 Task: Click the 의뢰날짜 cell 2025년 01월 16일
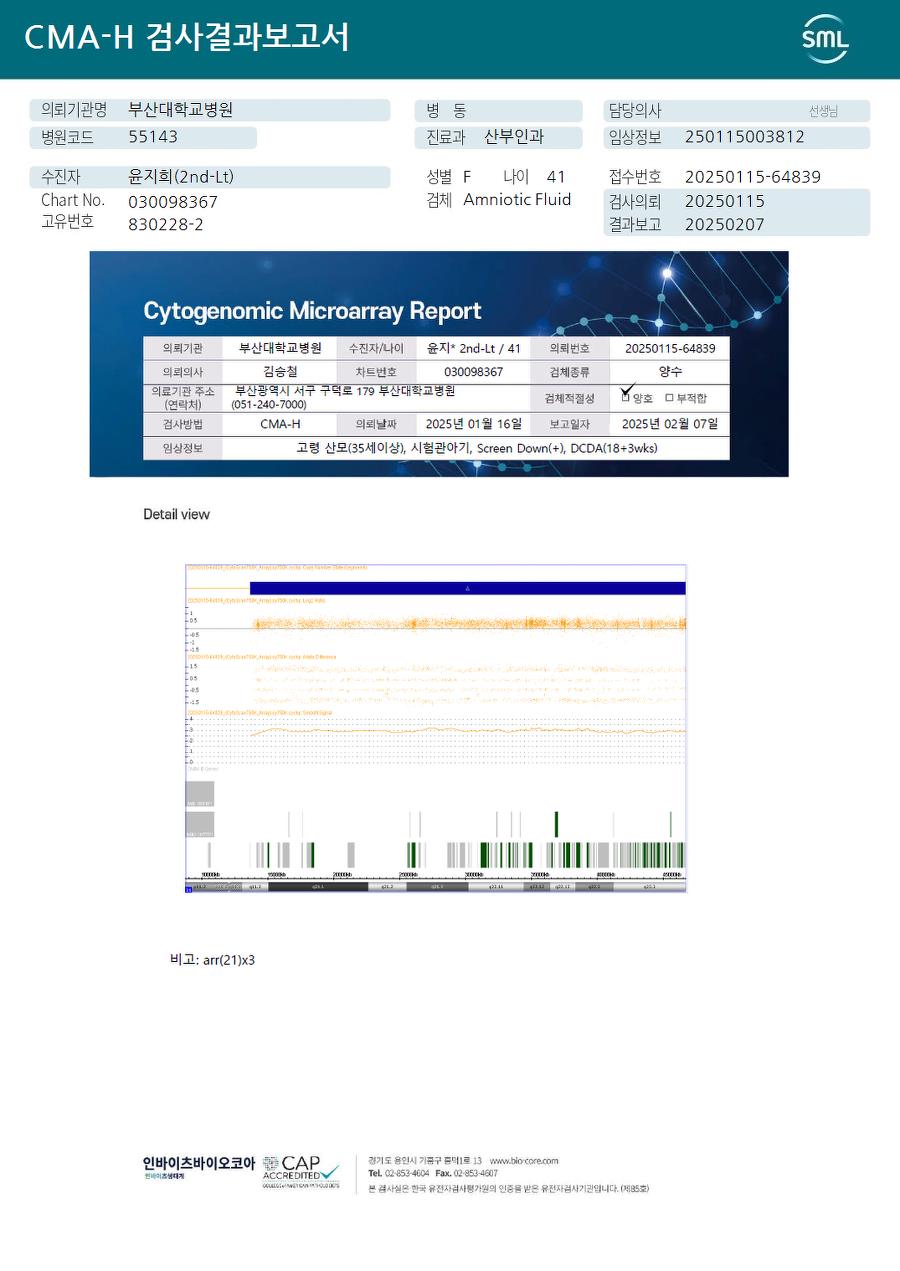pyautogui.click(x=474, y=424)
